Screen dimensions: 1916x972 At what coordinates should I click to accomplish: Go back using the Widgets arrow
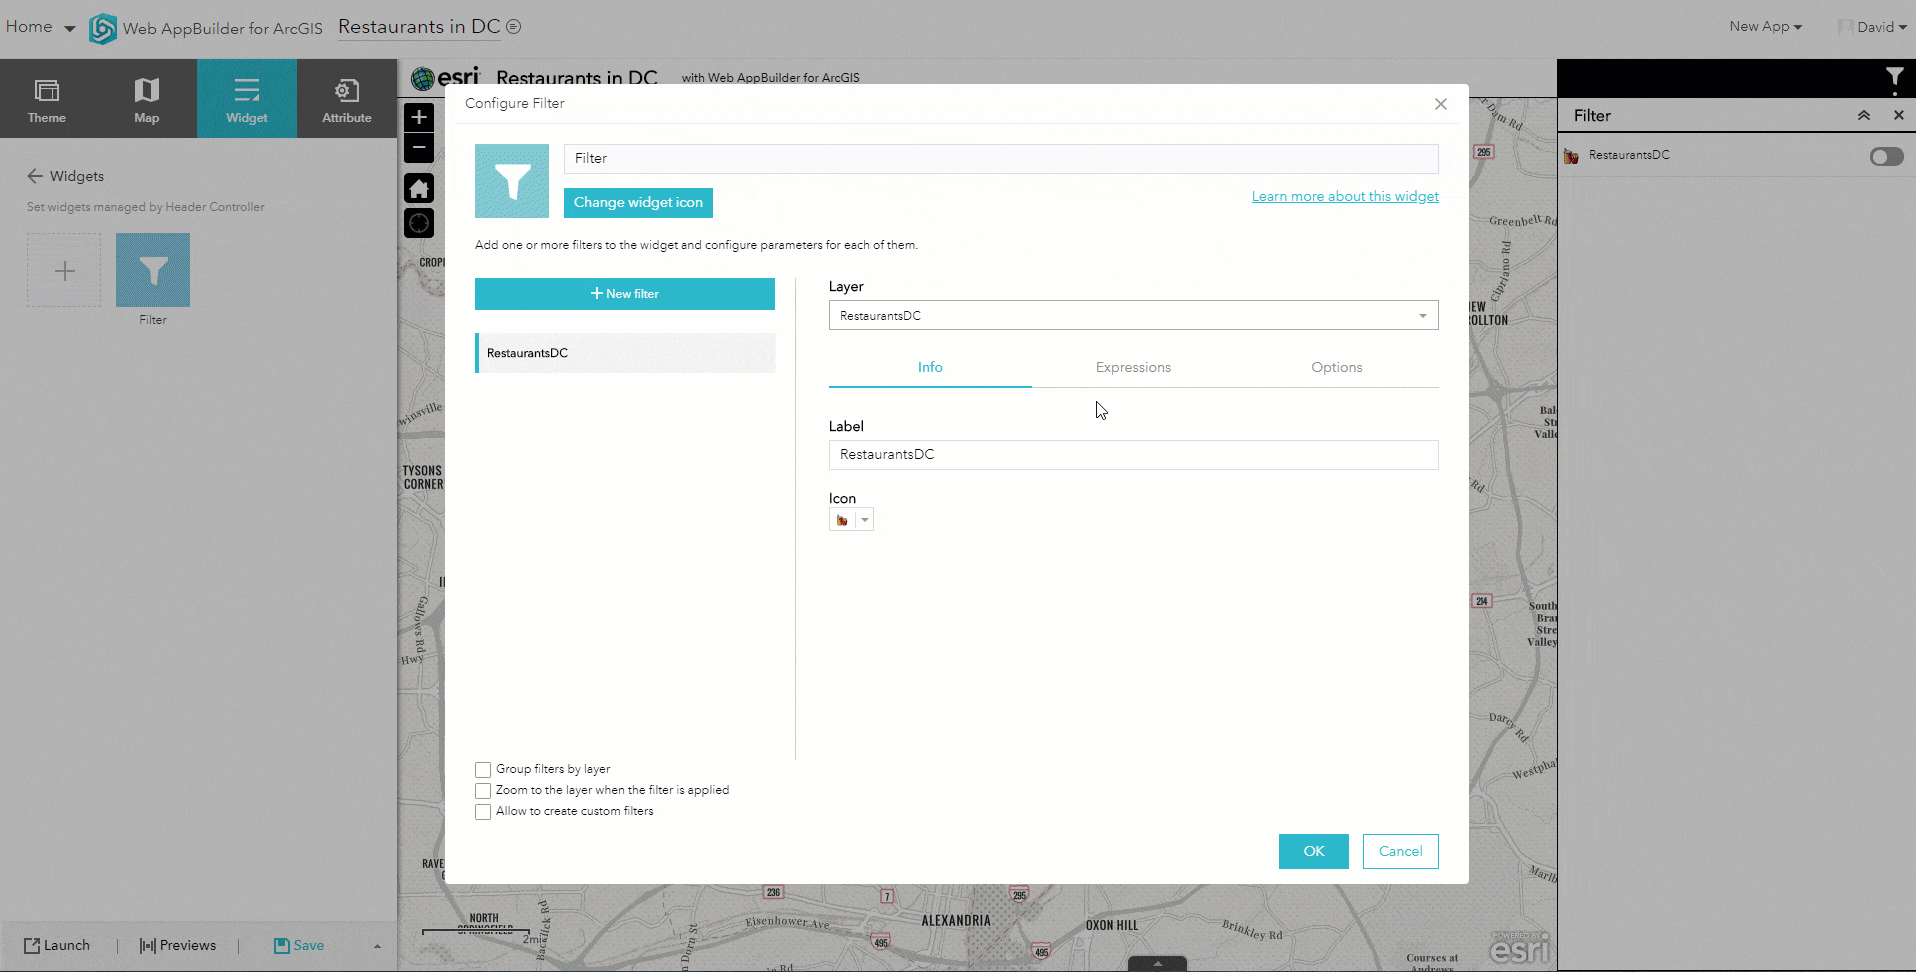point(35,176)
